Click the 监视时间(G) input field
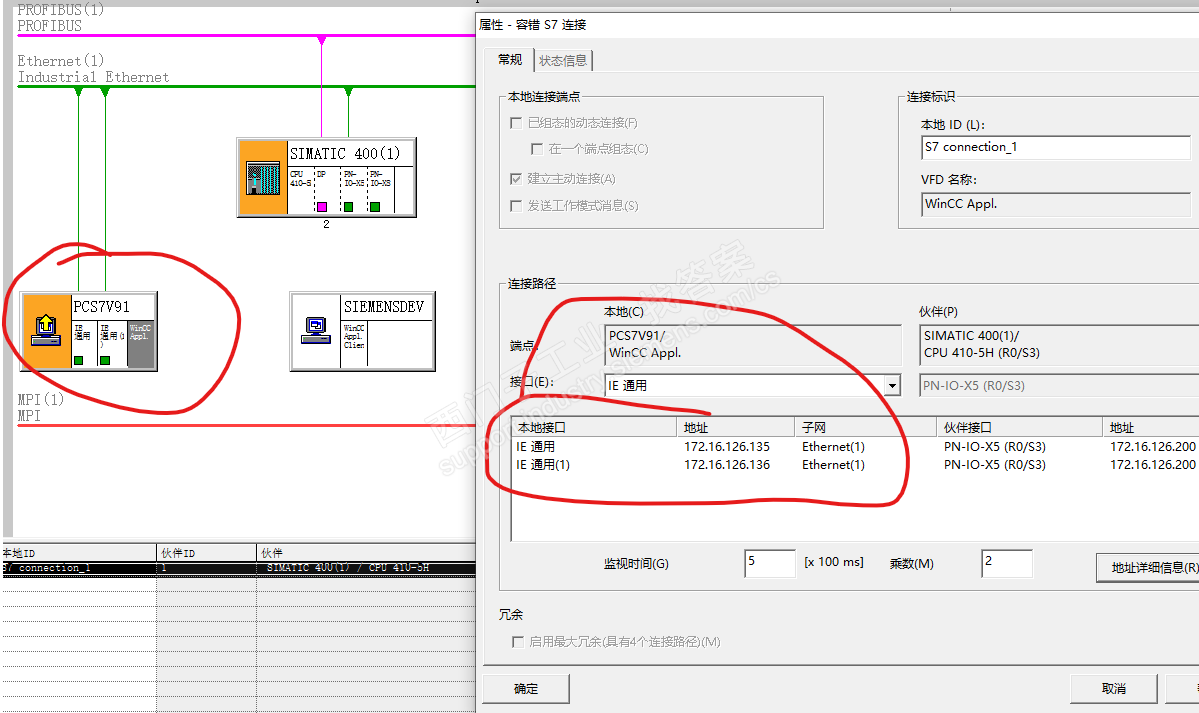1199x713 pixels. click(770, 563)
